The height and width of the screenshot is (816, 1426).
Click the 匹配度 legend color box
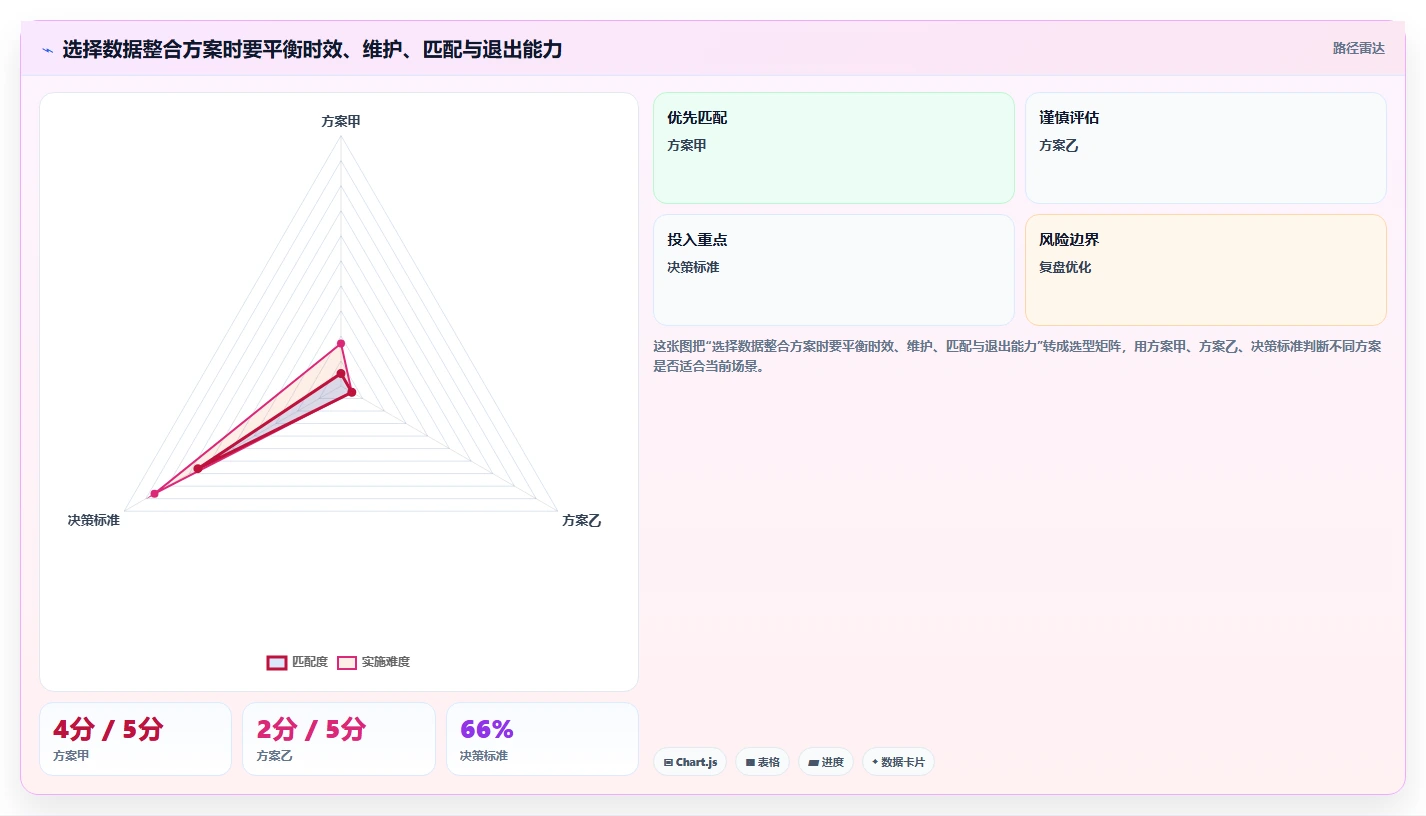click(277, 662)
